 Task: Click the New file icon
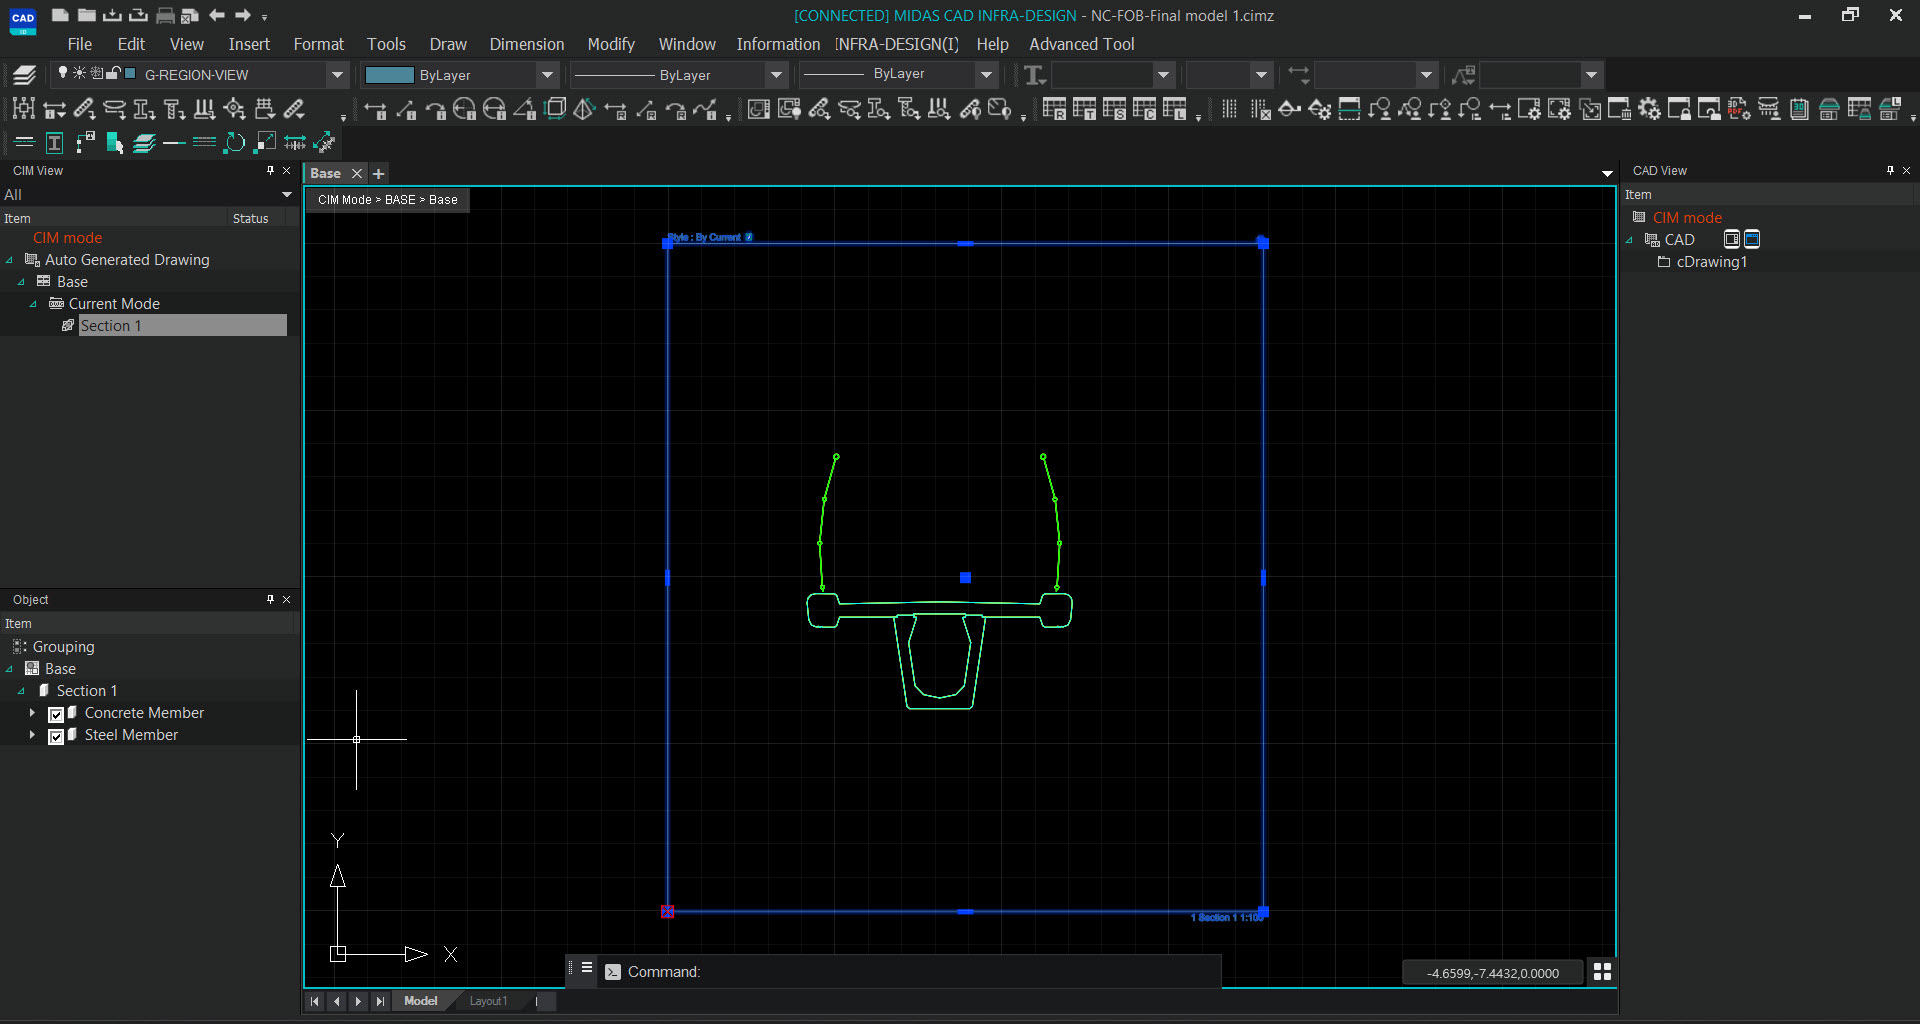[60, 15]
